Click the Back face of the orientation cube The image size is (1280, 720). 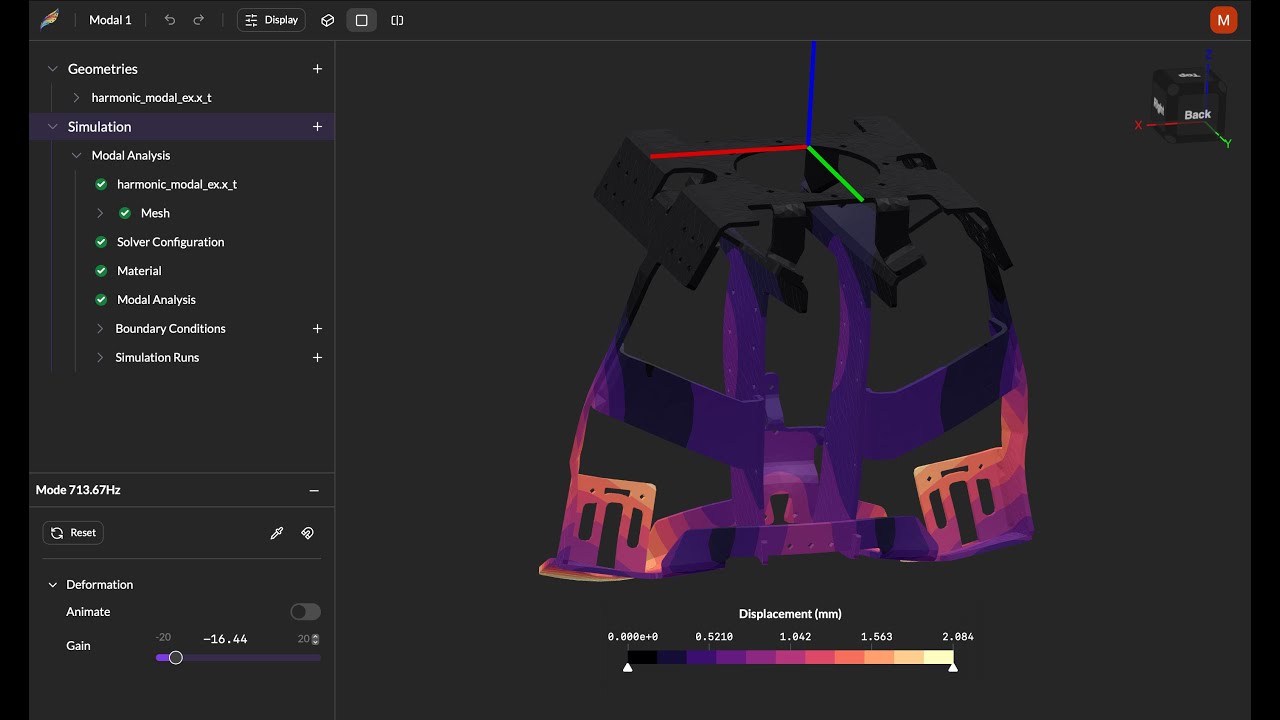click(1197, 115)
